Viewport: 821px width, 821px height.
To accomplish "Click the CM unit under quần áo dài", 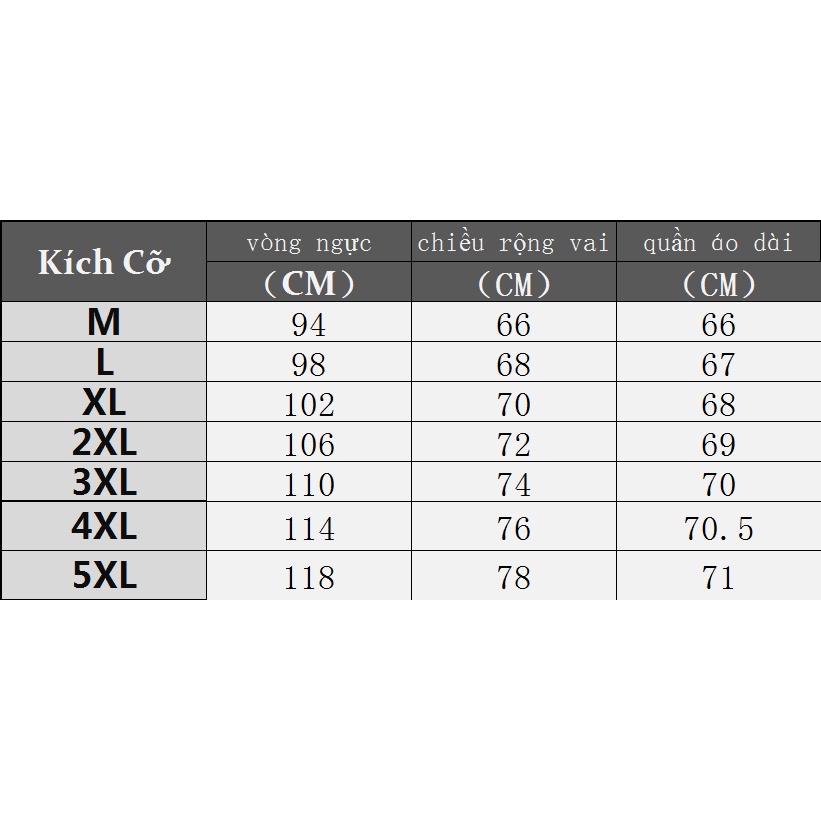I will pyautogui.click(x=718, y=285).
